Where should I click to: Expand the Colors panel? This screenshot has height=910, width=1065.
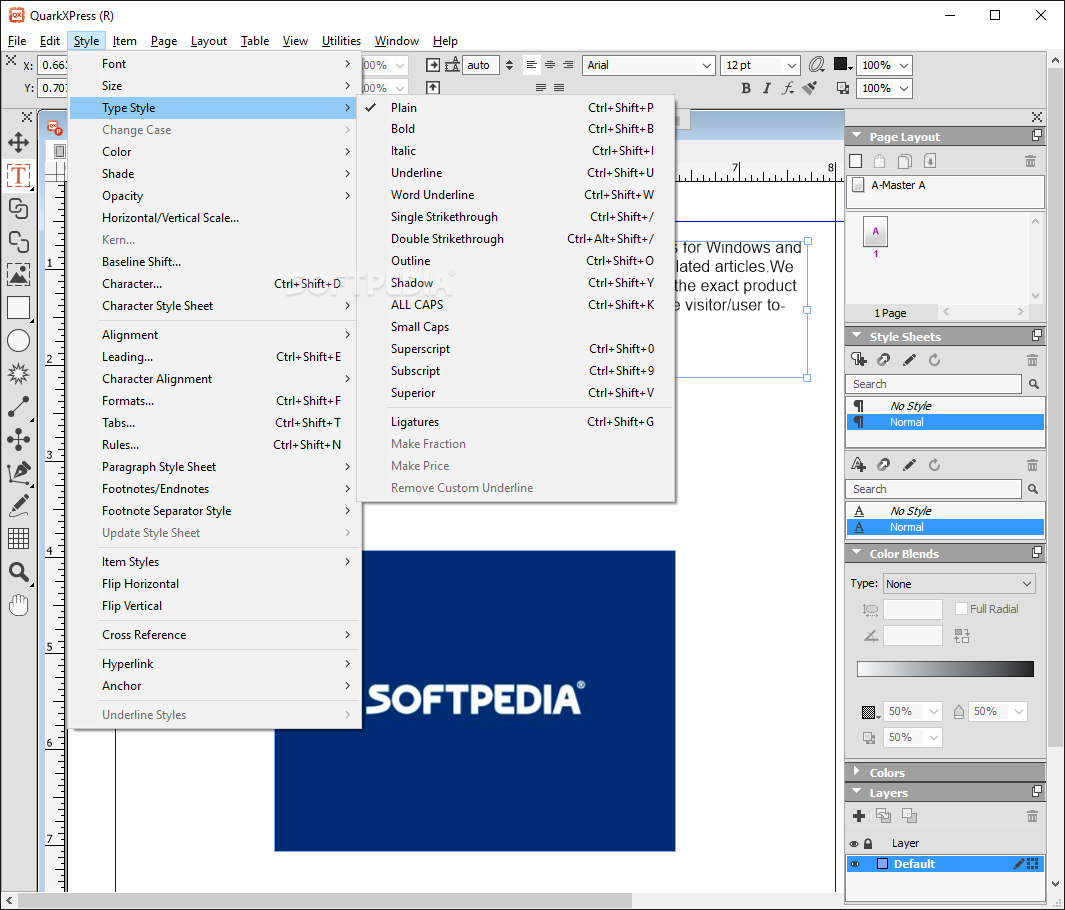point(856,772)
